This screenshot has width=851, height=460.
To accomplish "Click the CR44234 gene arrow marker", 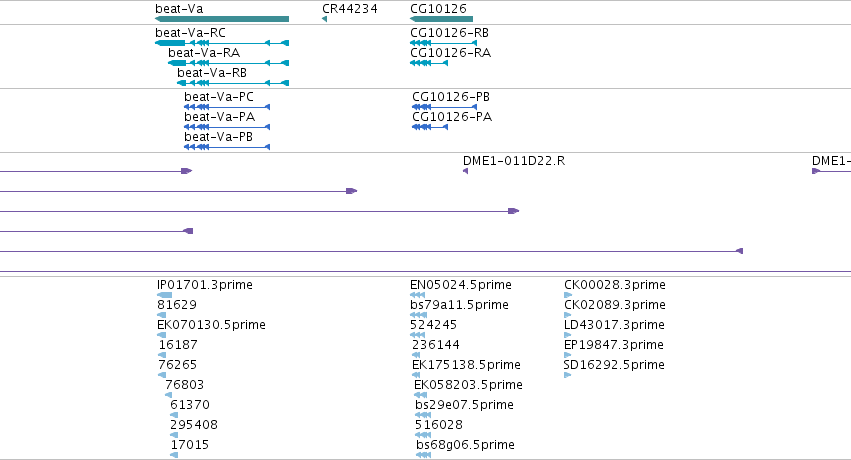I will tap(325, 19).
